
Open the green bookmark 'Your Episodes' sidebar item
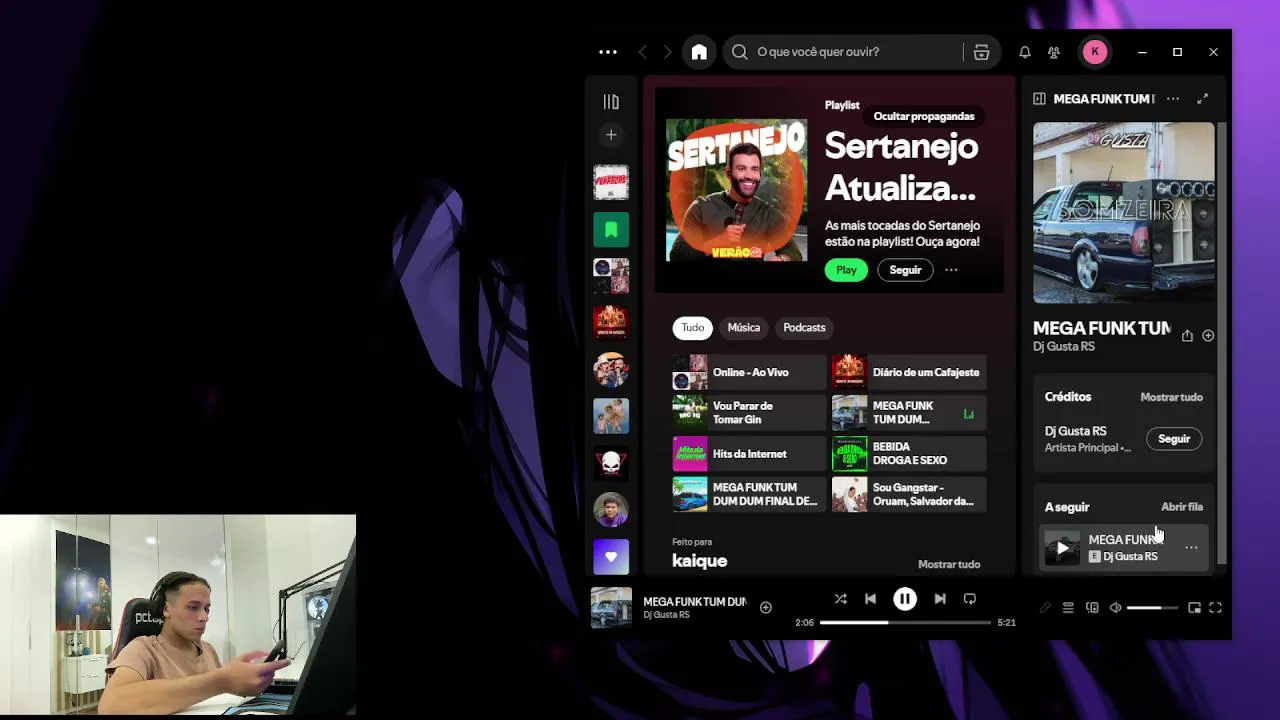point(611,229)
